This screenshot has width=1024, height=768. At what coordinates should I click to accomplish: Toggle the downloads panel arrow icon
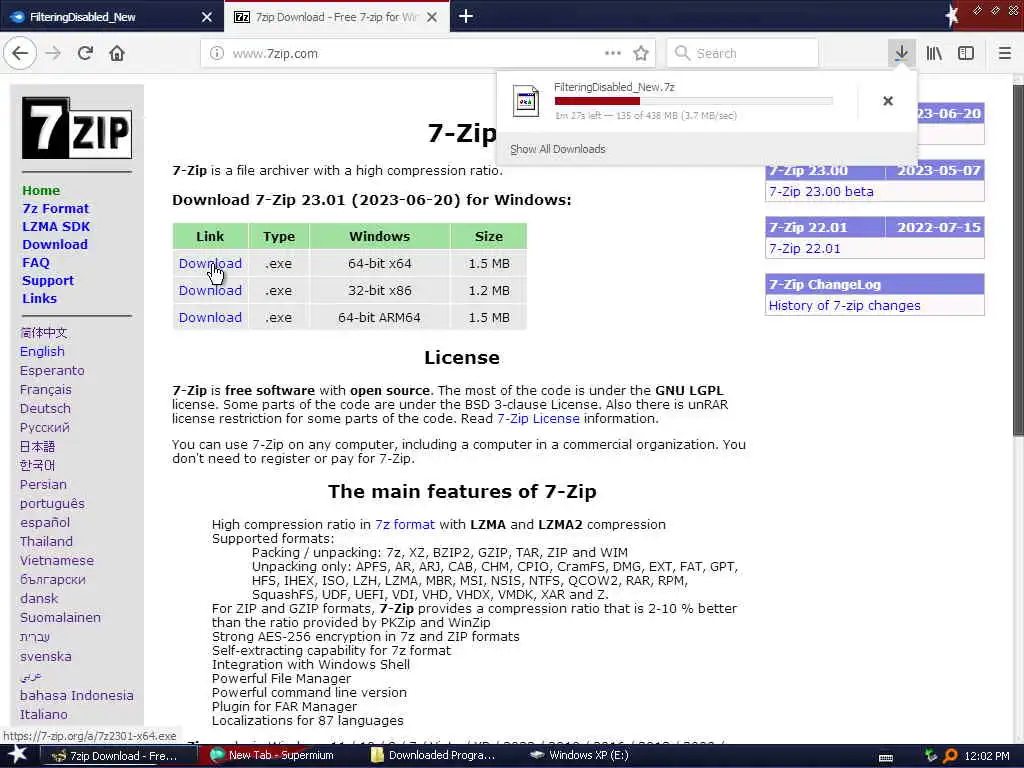(901, 53)
